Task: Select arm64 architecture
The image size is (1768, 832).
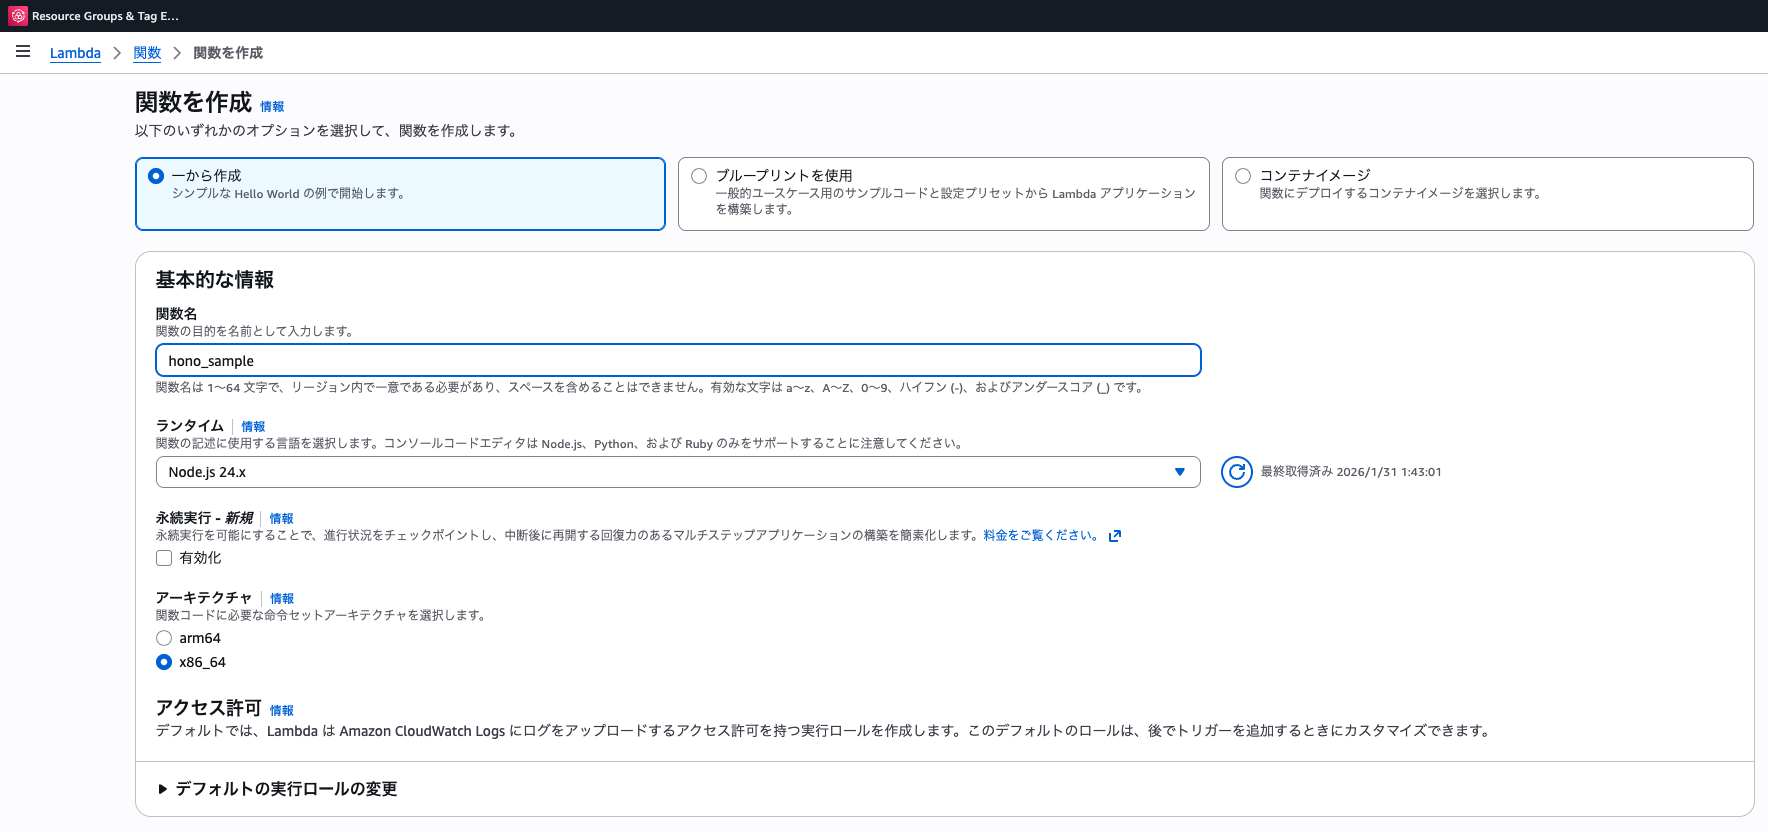Action: [x=164, y=638]
